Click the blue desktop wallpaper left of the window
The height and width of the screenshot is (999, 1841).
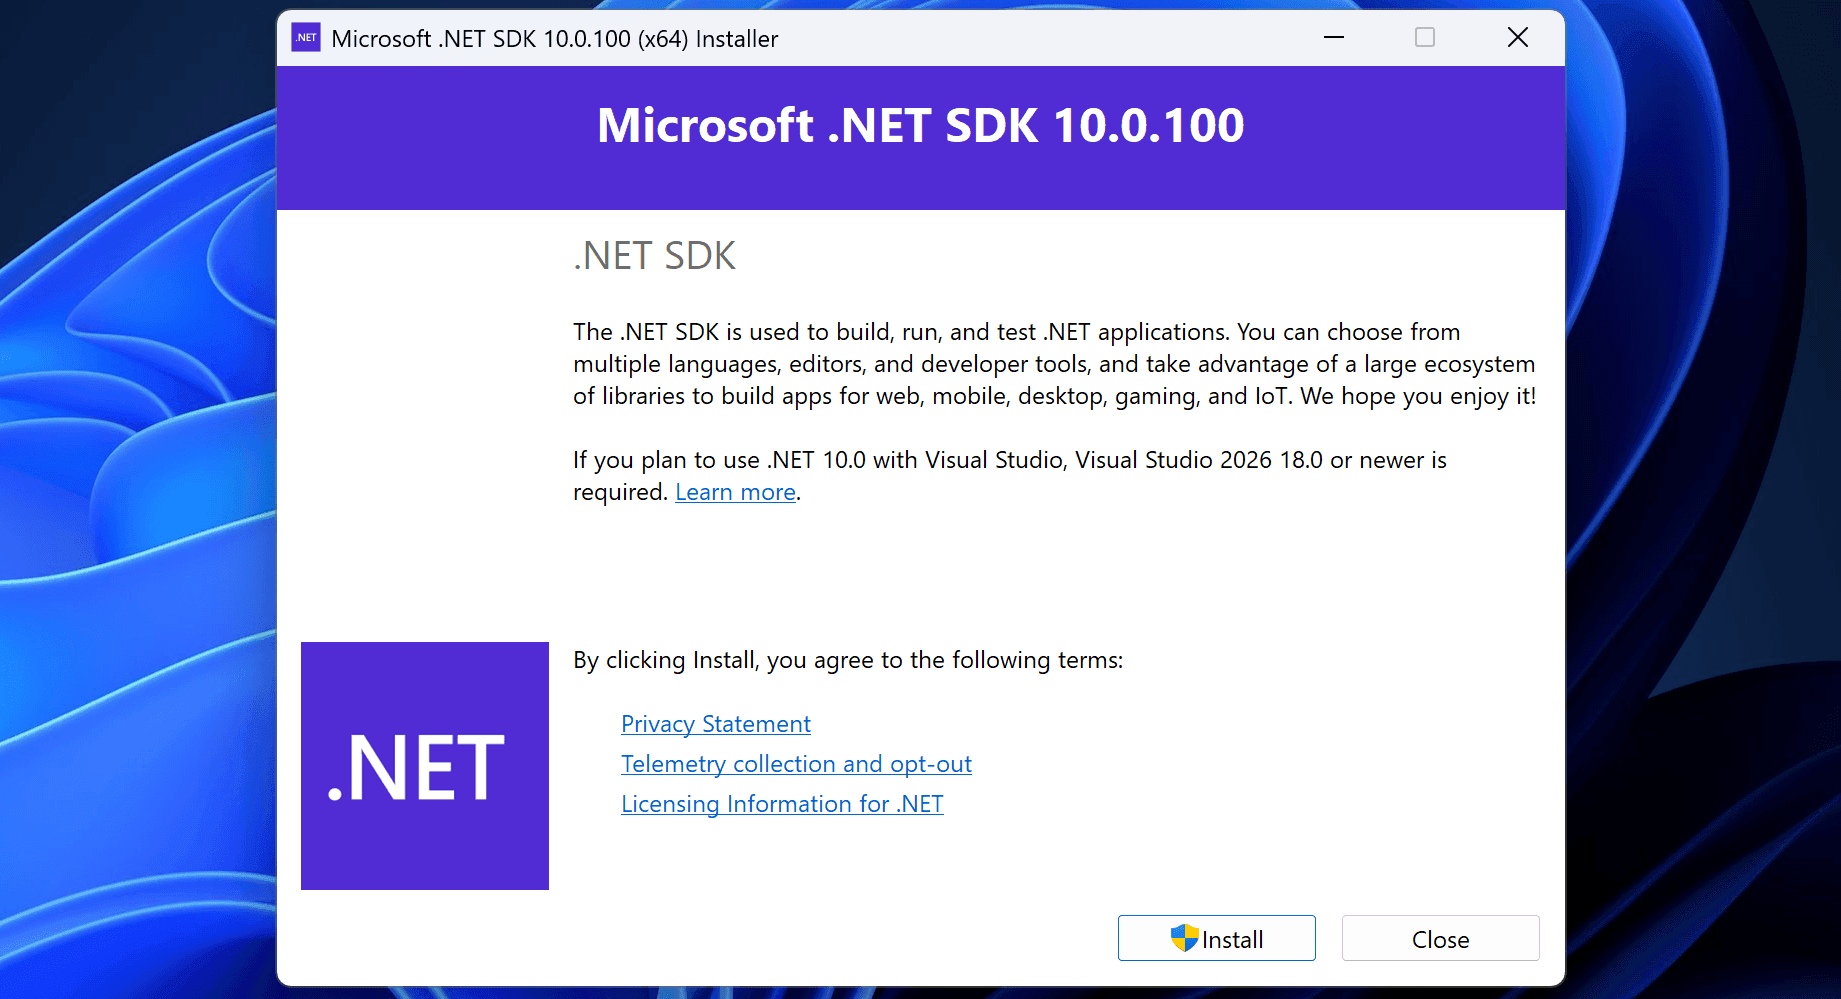click(x=130, y=500)
